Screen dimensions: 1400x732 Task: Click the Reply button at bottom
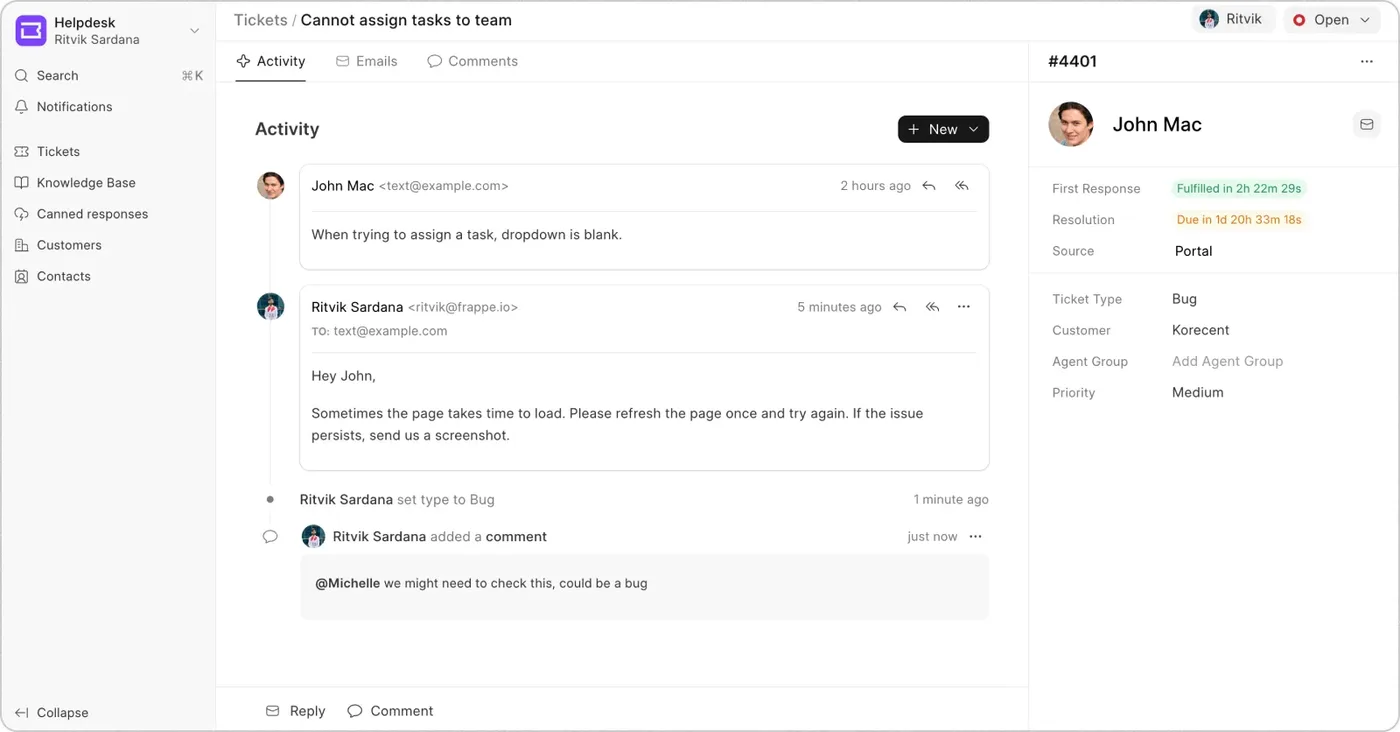coord(295,711)
